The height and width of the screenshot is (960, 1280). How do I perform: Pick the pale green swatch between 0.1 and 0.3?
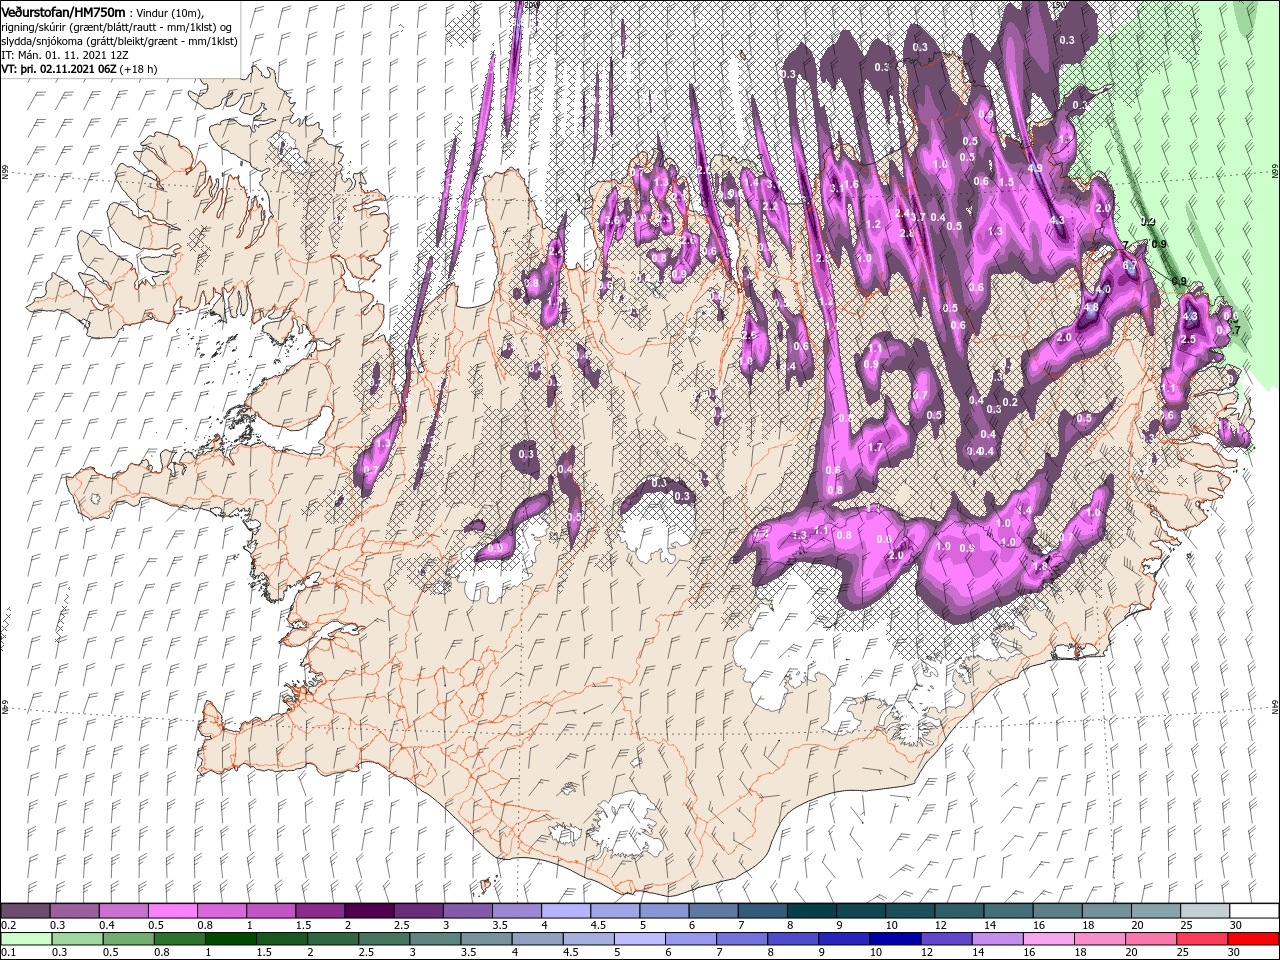(x=26, y=939)
